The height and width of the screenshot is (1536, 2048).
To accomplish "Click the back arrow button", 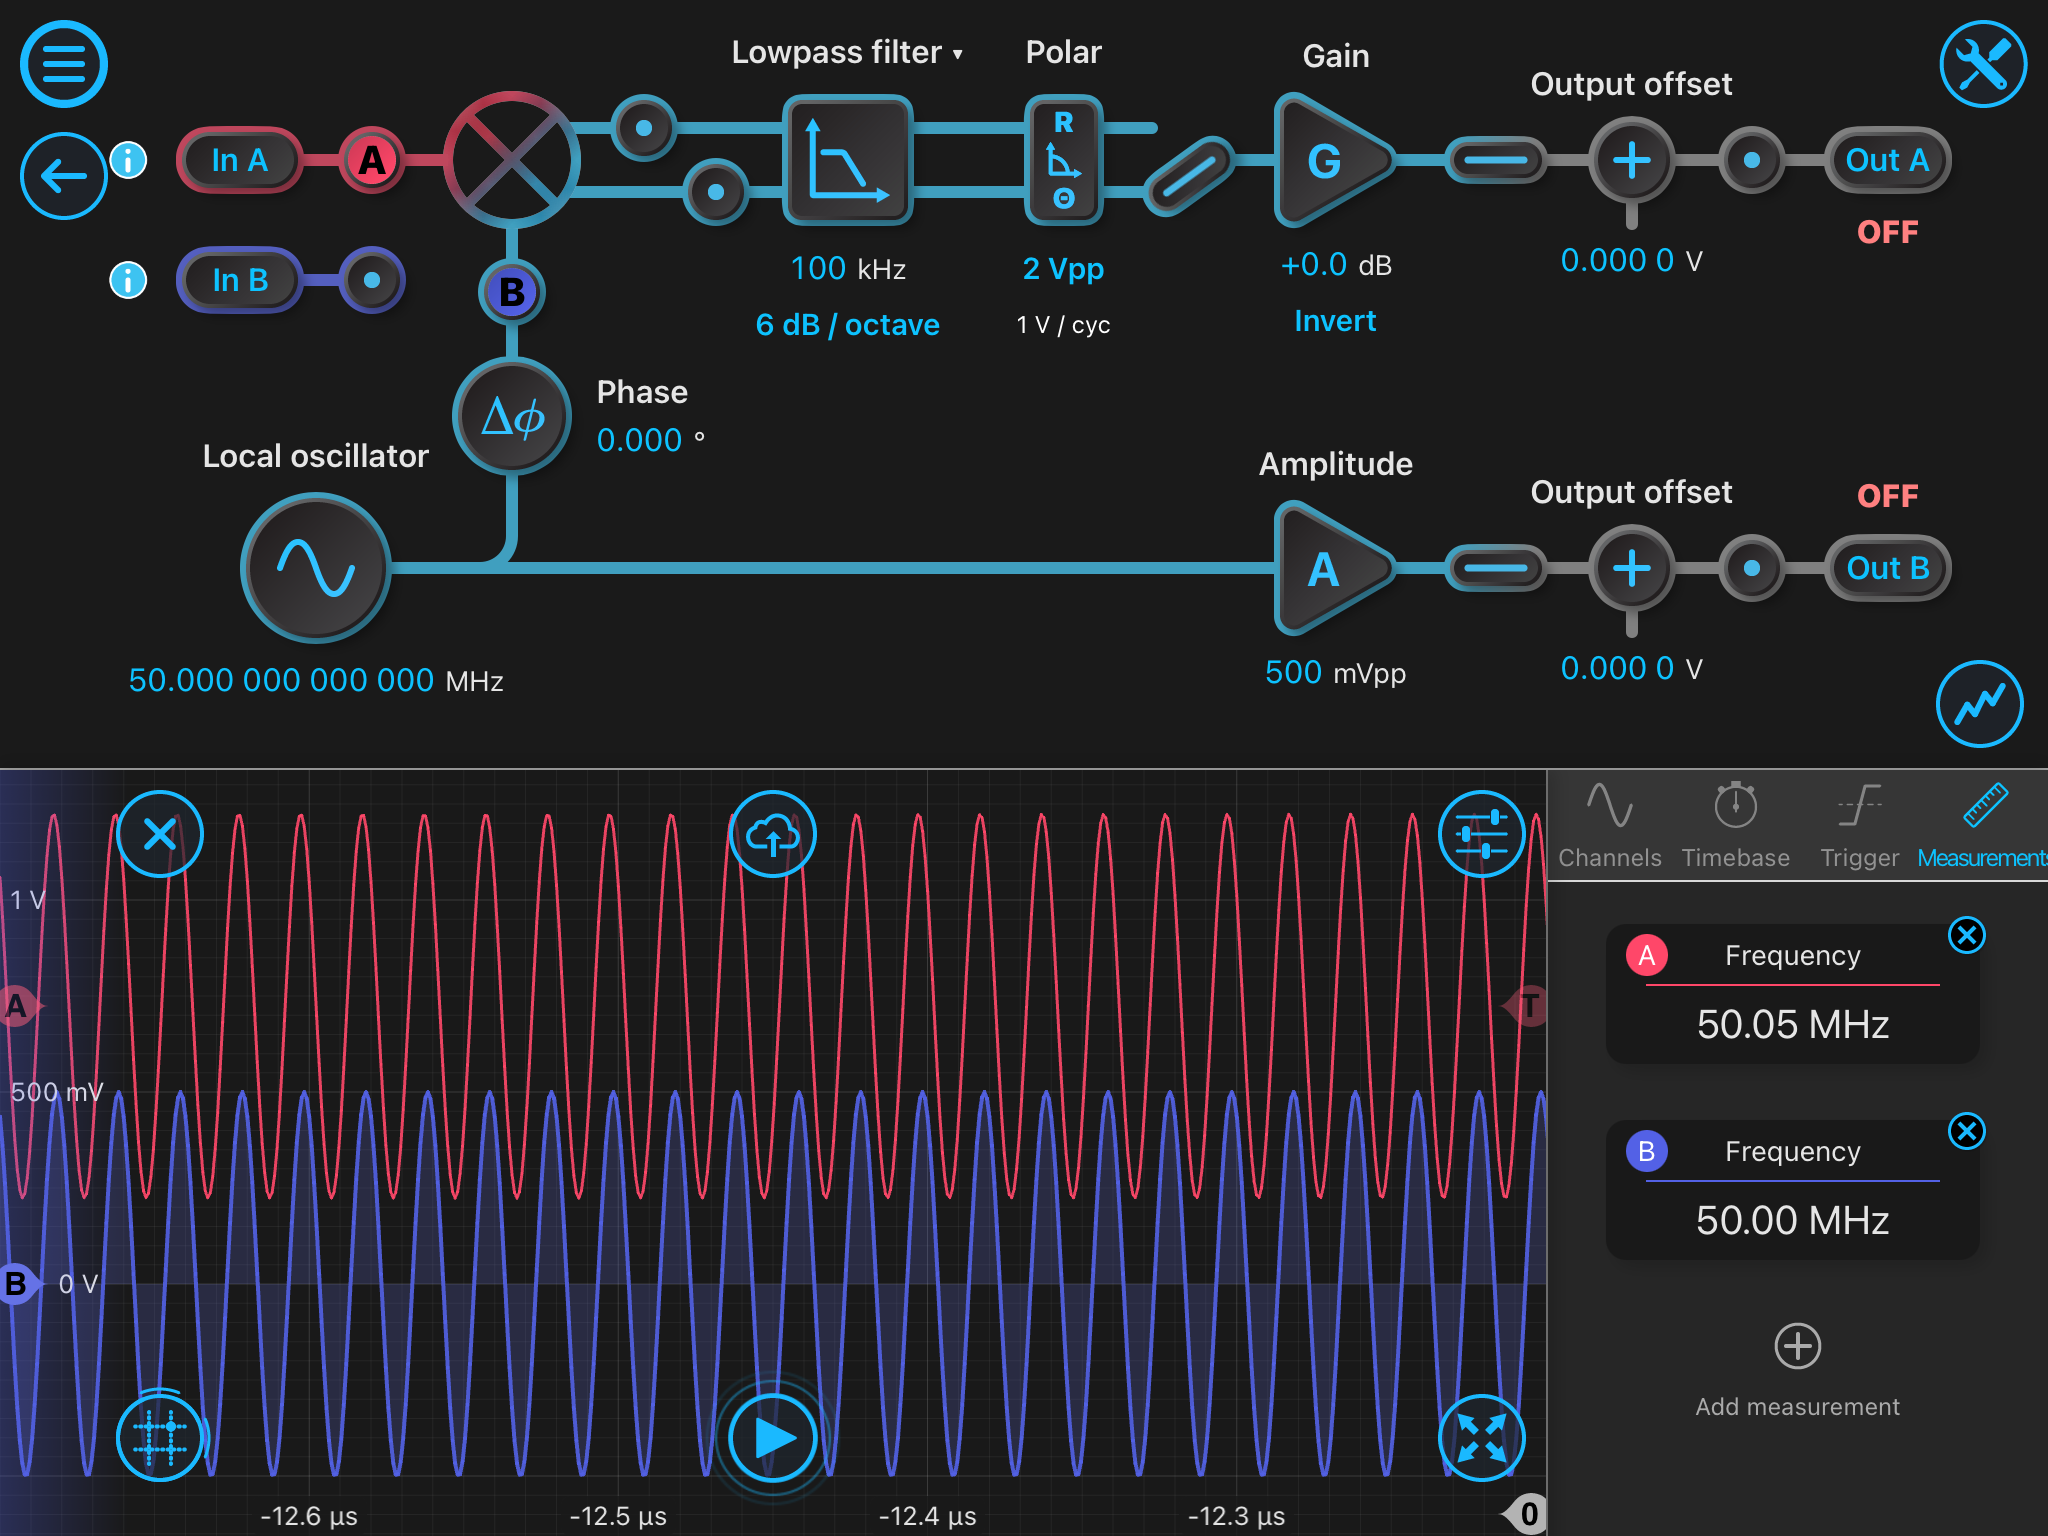I will tap(63, 176).
